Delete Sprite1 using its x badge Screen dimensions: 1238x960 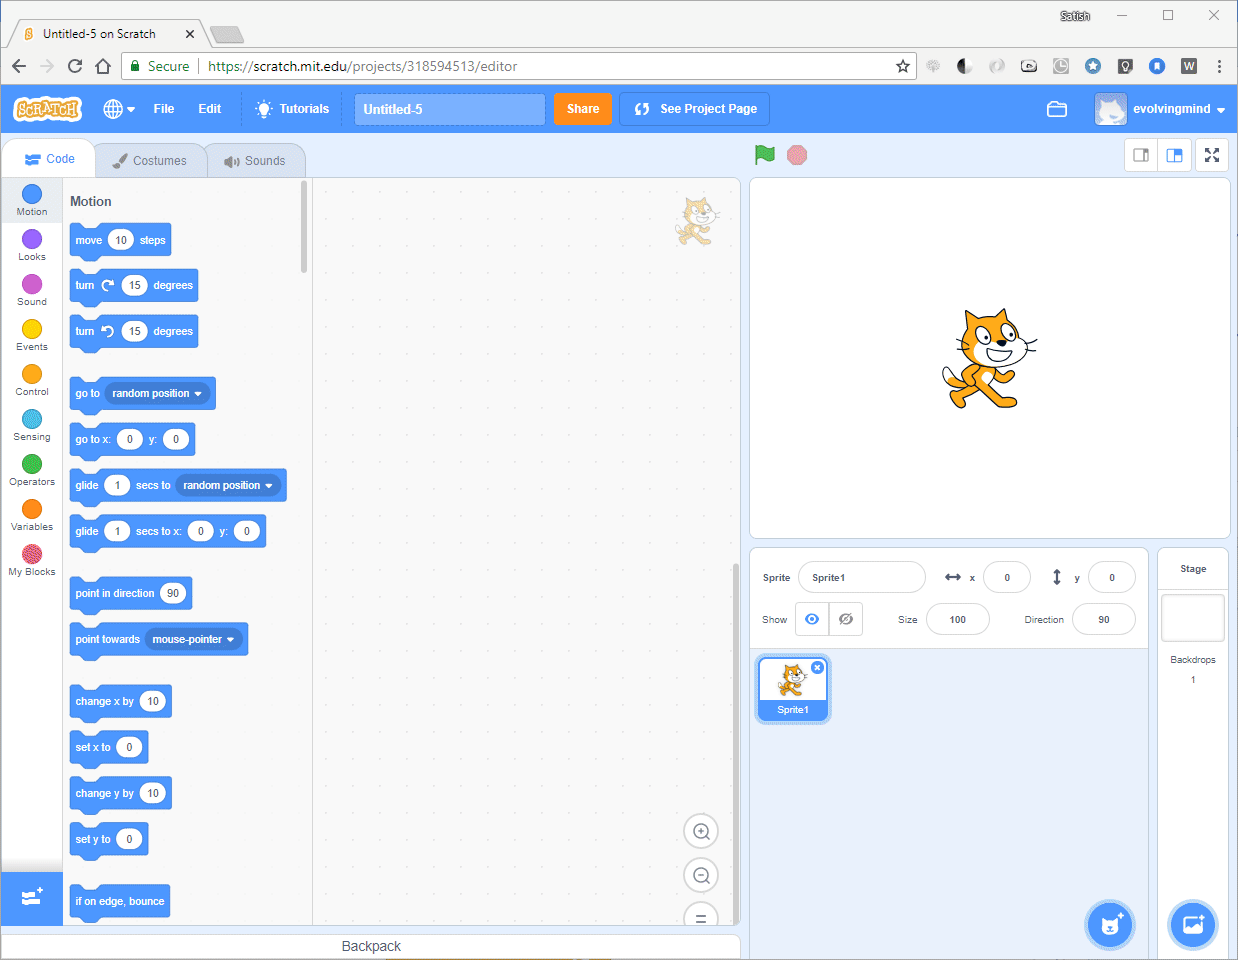[x=817, y=667]
